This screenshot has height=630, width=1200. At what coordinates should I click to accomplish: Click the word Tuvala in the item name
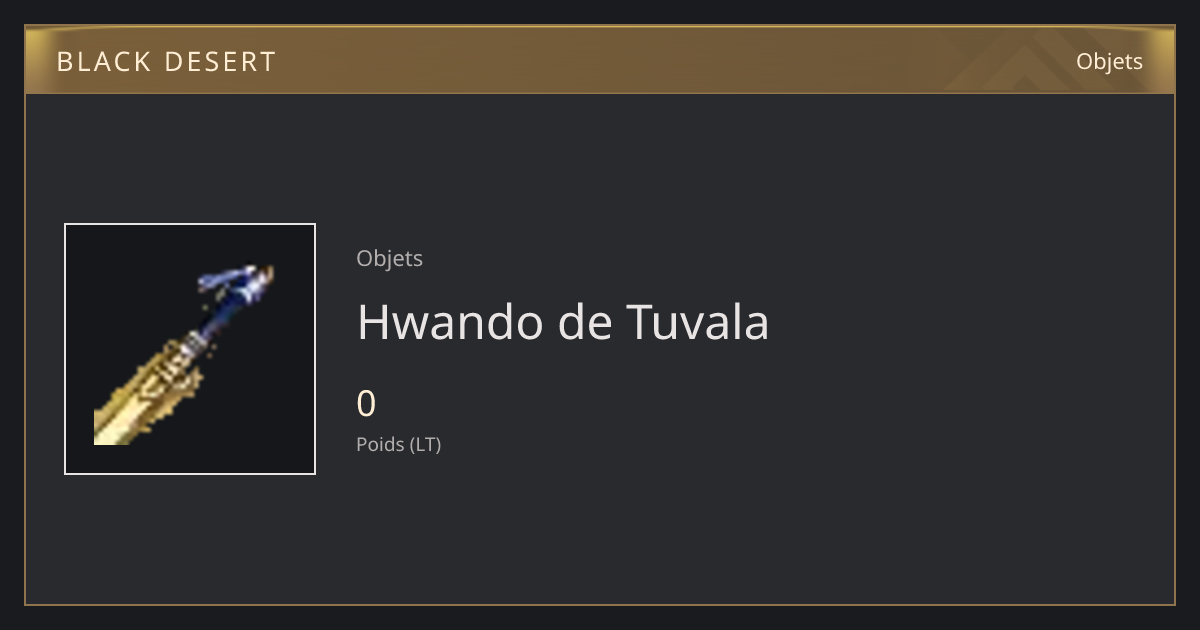tap(698, 322)
